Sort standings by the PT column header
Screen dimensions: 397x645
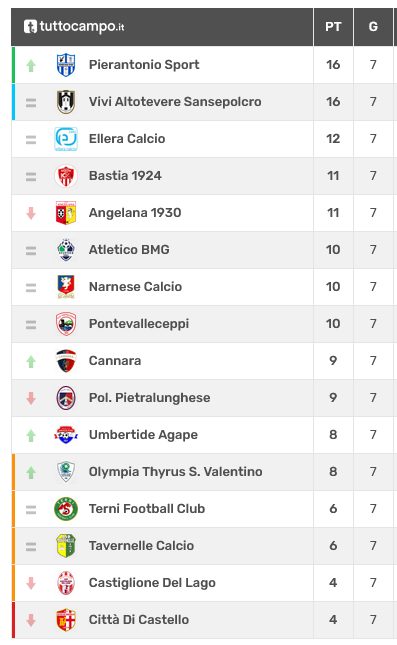333,27
